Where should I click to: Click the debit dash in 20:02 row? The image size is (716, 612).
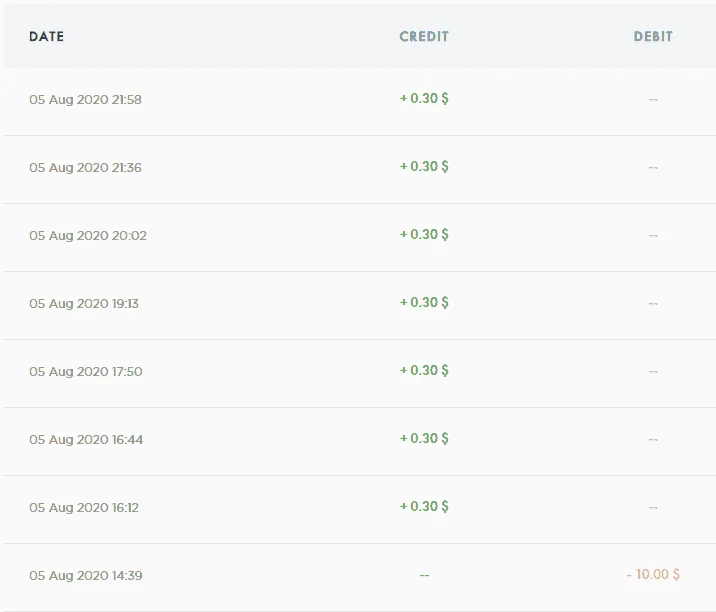coord(653,236)
